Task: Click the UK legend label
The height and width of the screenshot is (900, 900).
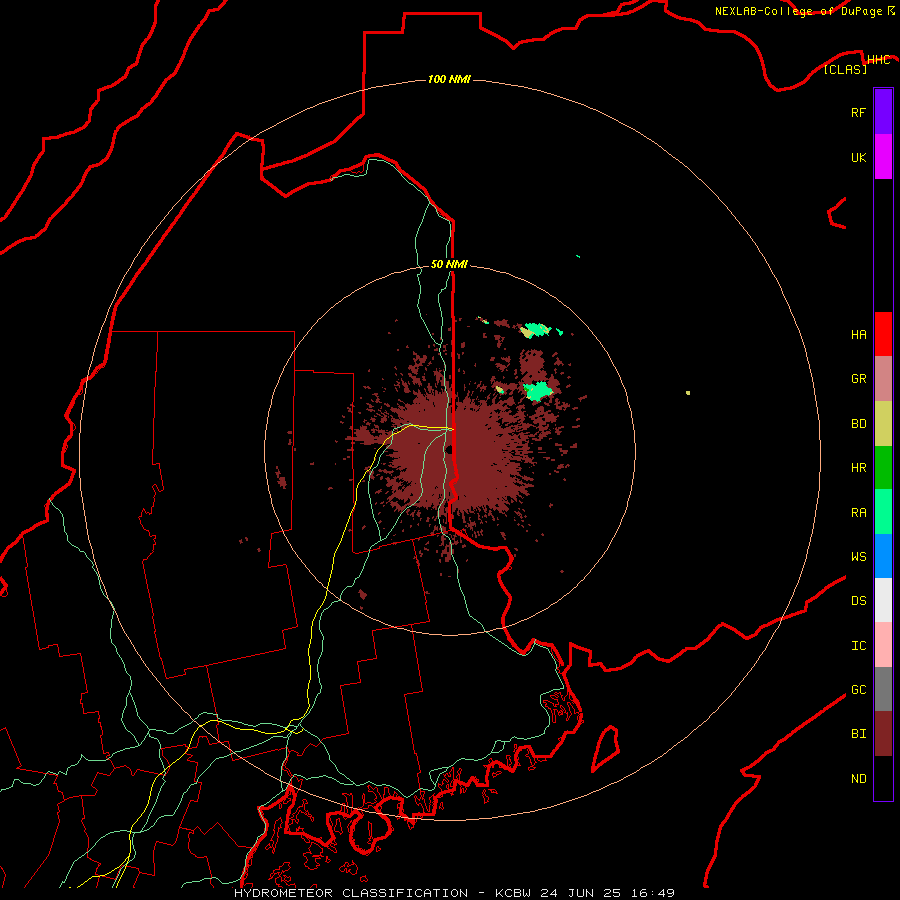Action: click(x=859, y=157)
